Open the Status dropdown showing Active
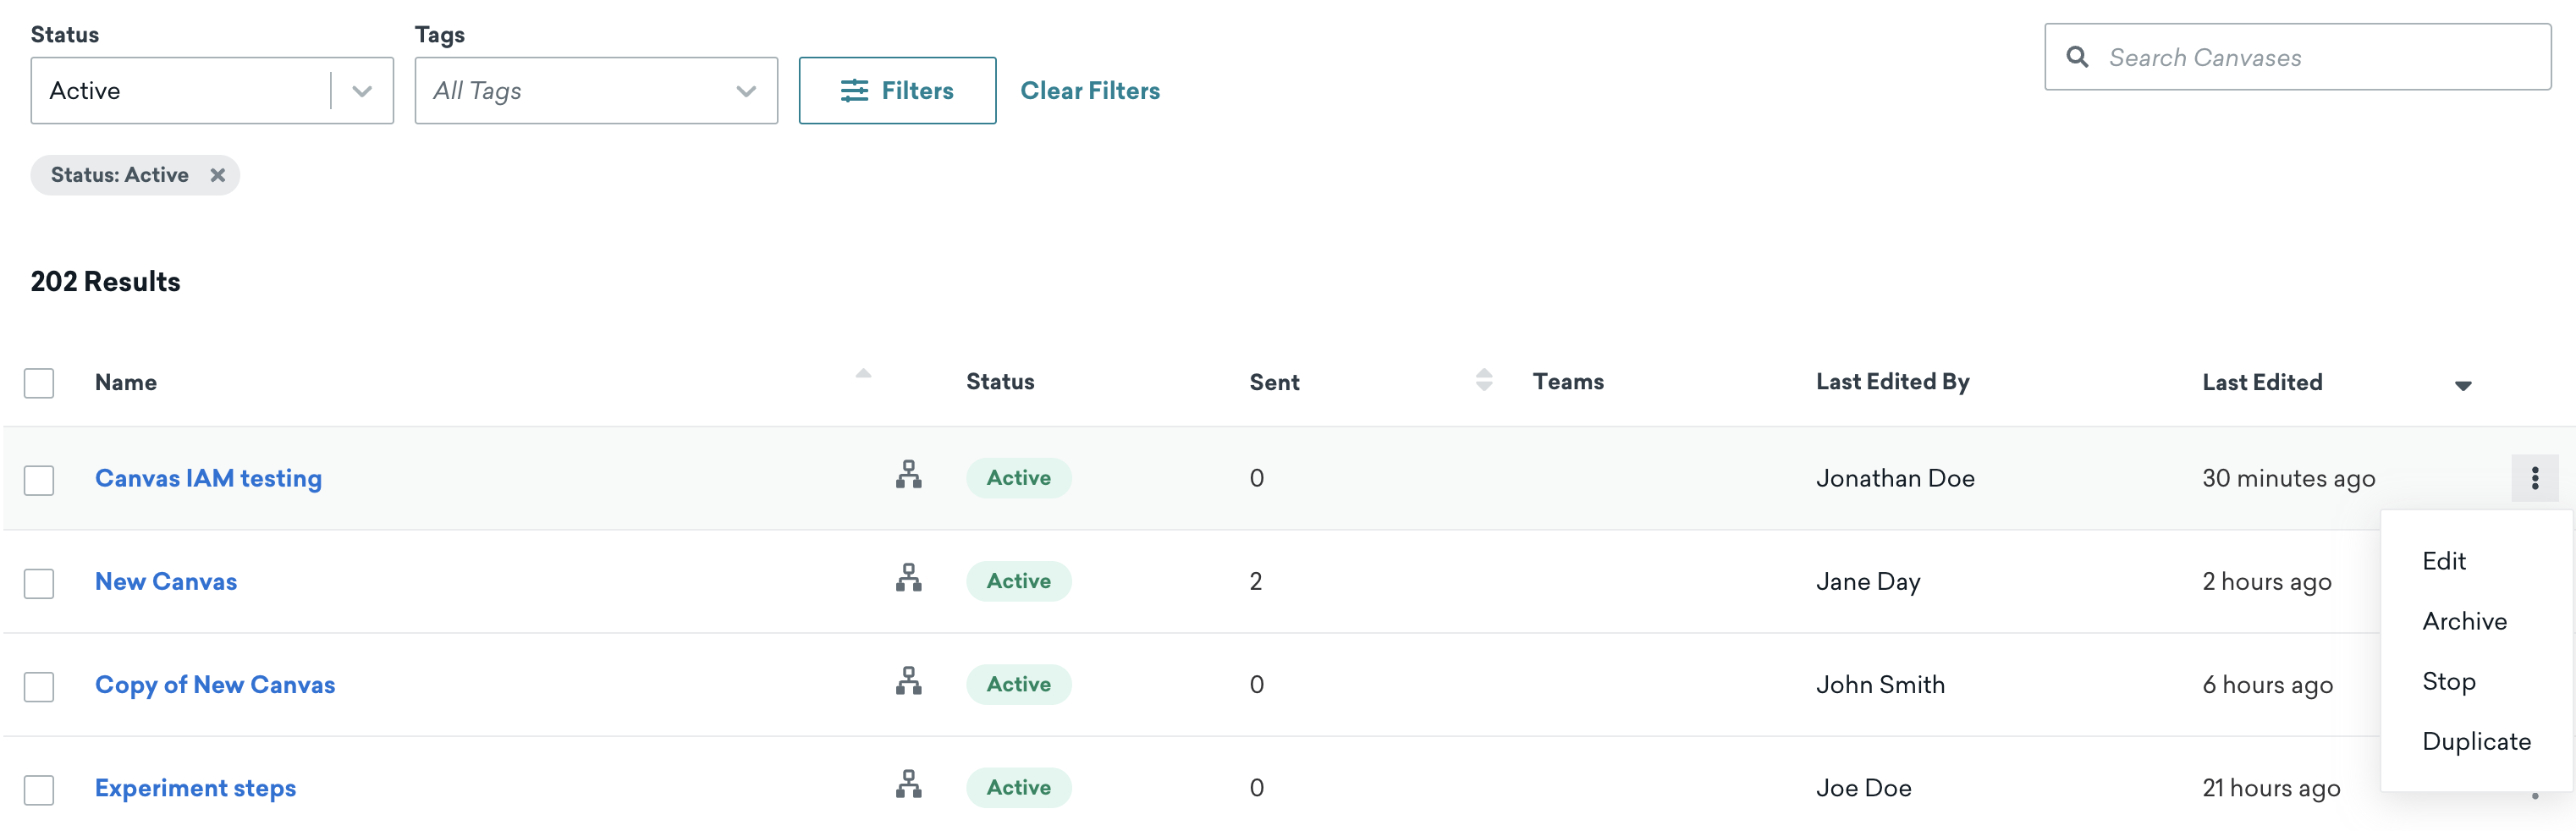The width and height of the screenshot is (2576, 831). [212, 91]
